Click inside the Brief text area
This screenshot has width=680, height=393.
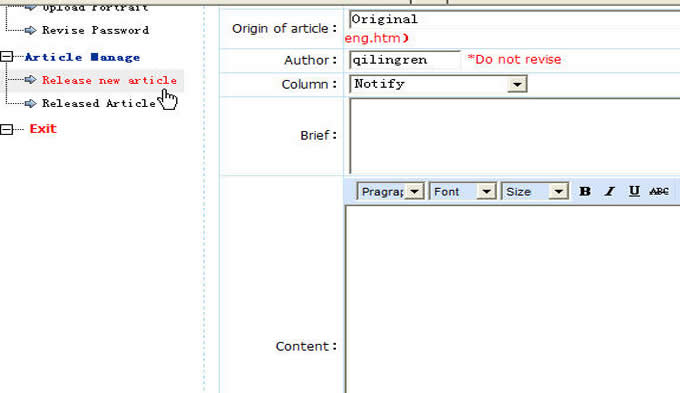(x=514, y=136)
